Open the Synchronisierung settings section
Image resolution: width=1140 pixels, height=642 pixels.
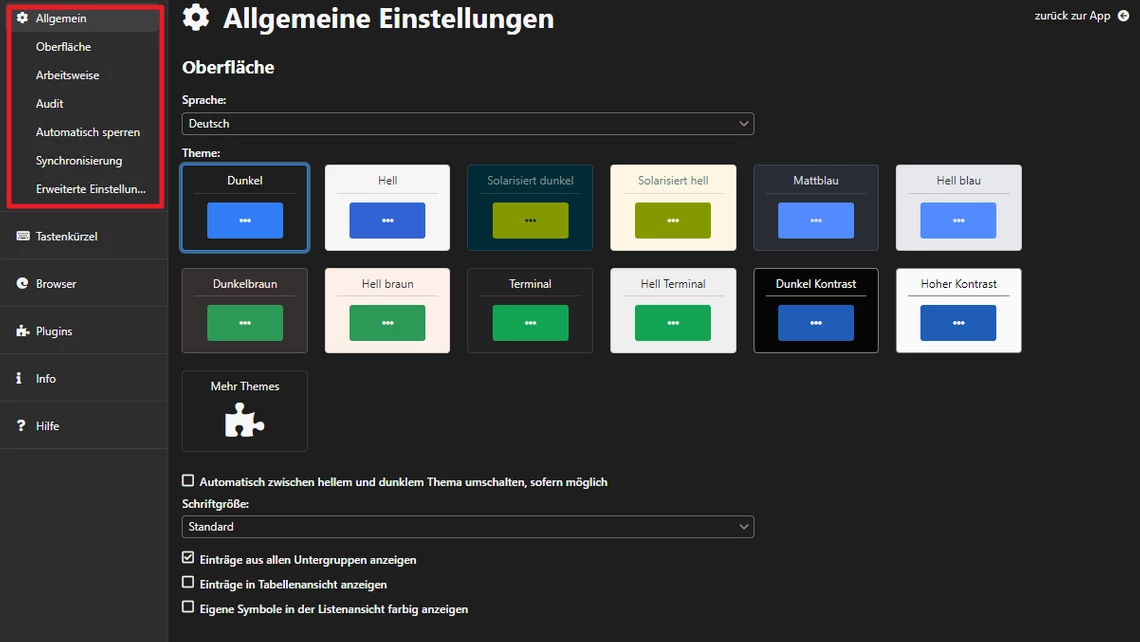tap(79, 161)
